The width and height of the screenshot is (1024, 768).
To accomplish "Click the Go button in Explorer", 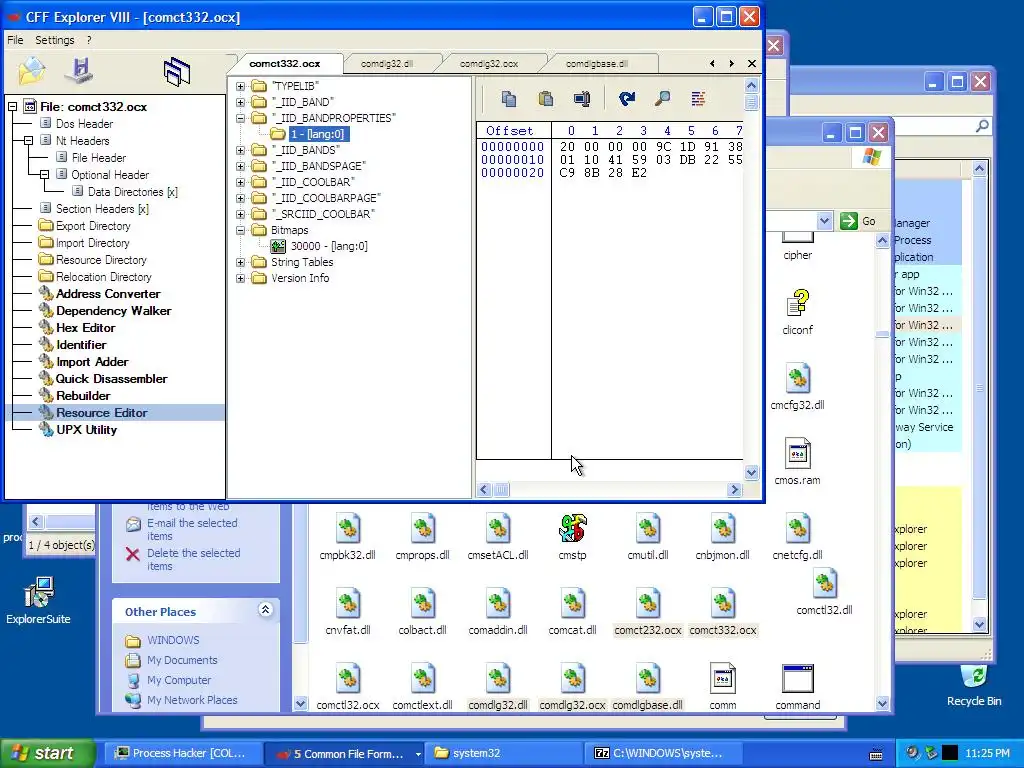I will click(x=857, y=221).
